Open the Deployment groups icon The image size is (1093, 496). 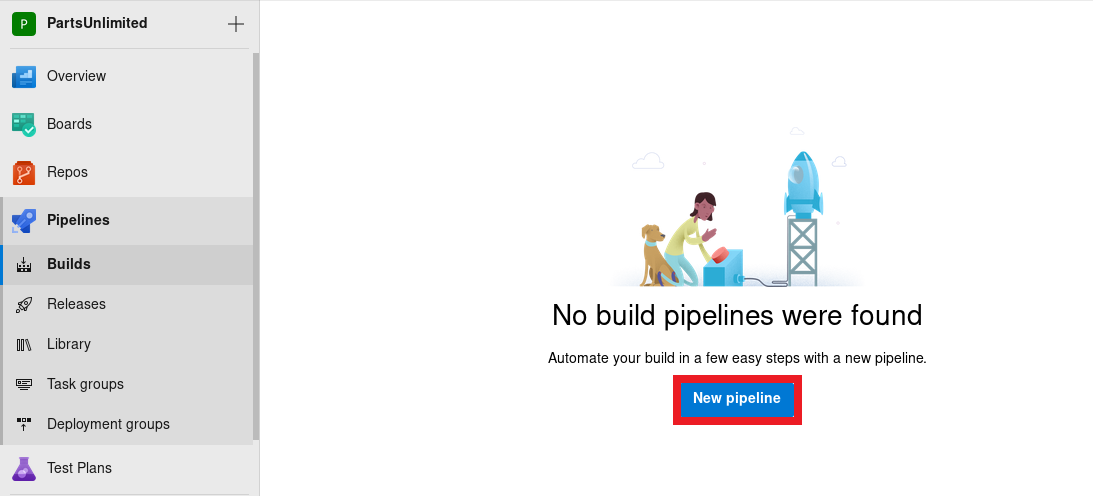click(24, 424)
